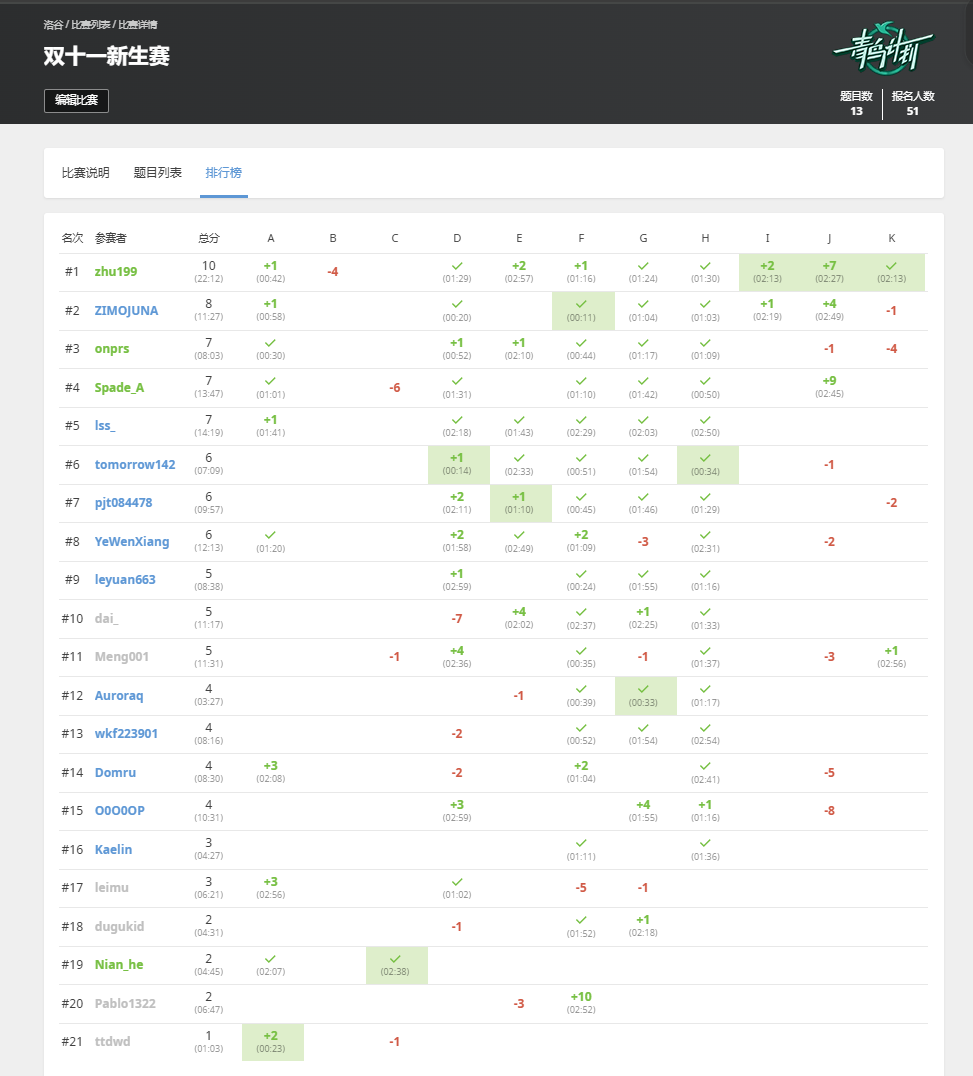Open zhu199's user profile
This screenshot has height=1076, width=973.
116,272
